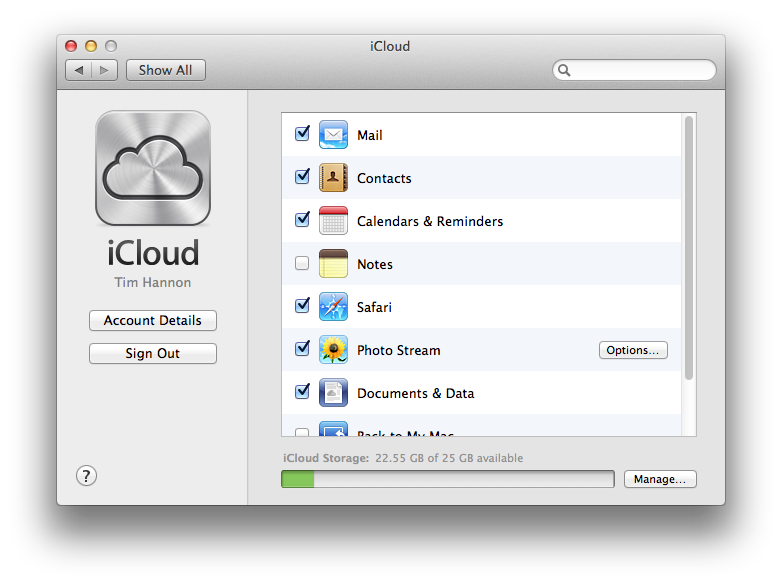Viewport: 782px width, 584px height.
Task: Open Photo Stream Options
Action: click(633, 350)
